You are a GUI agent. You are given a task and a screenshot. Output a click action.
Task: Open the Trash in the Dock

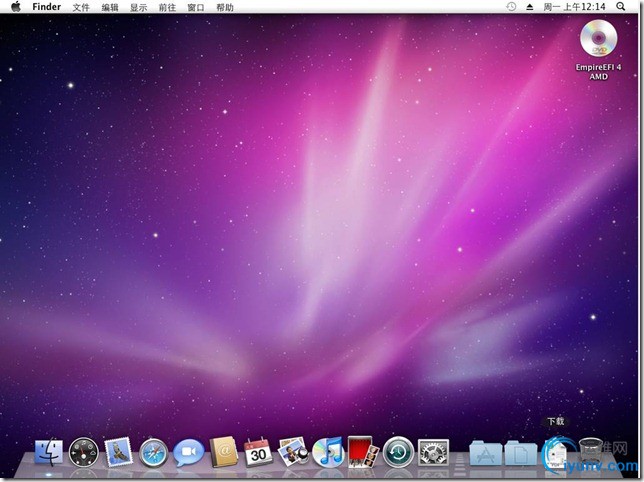click(x=590, y=452)
